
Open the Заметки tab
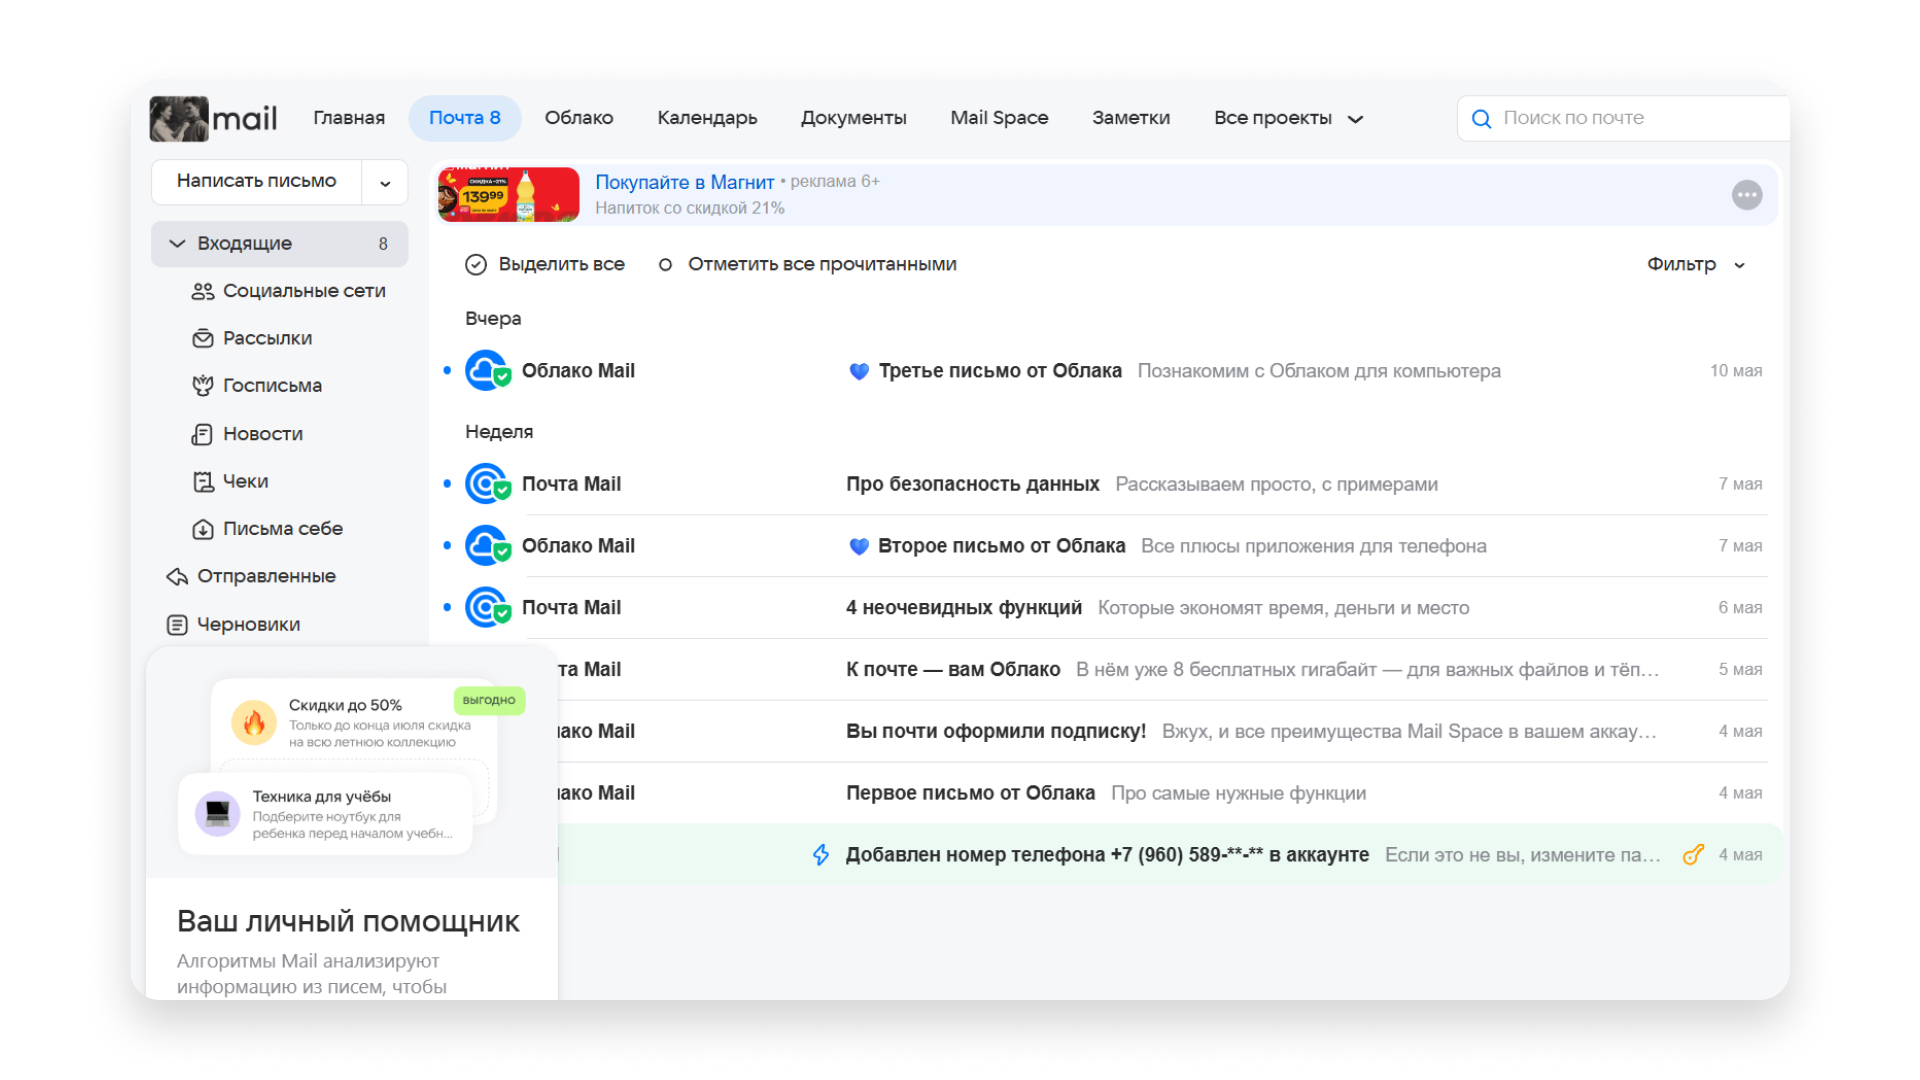point(1131,118)
